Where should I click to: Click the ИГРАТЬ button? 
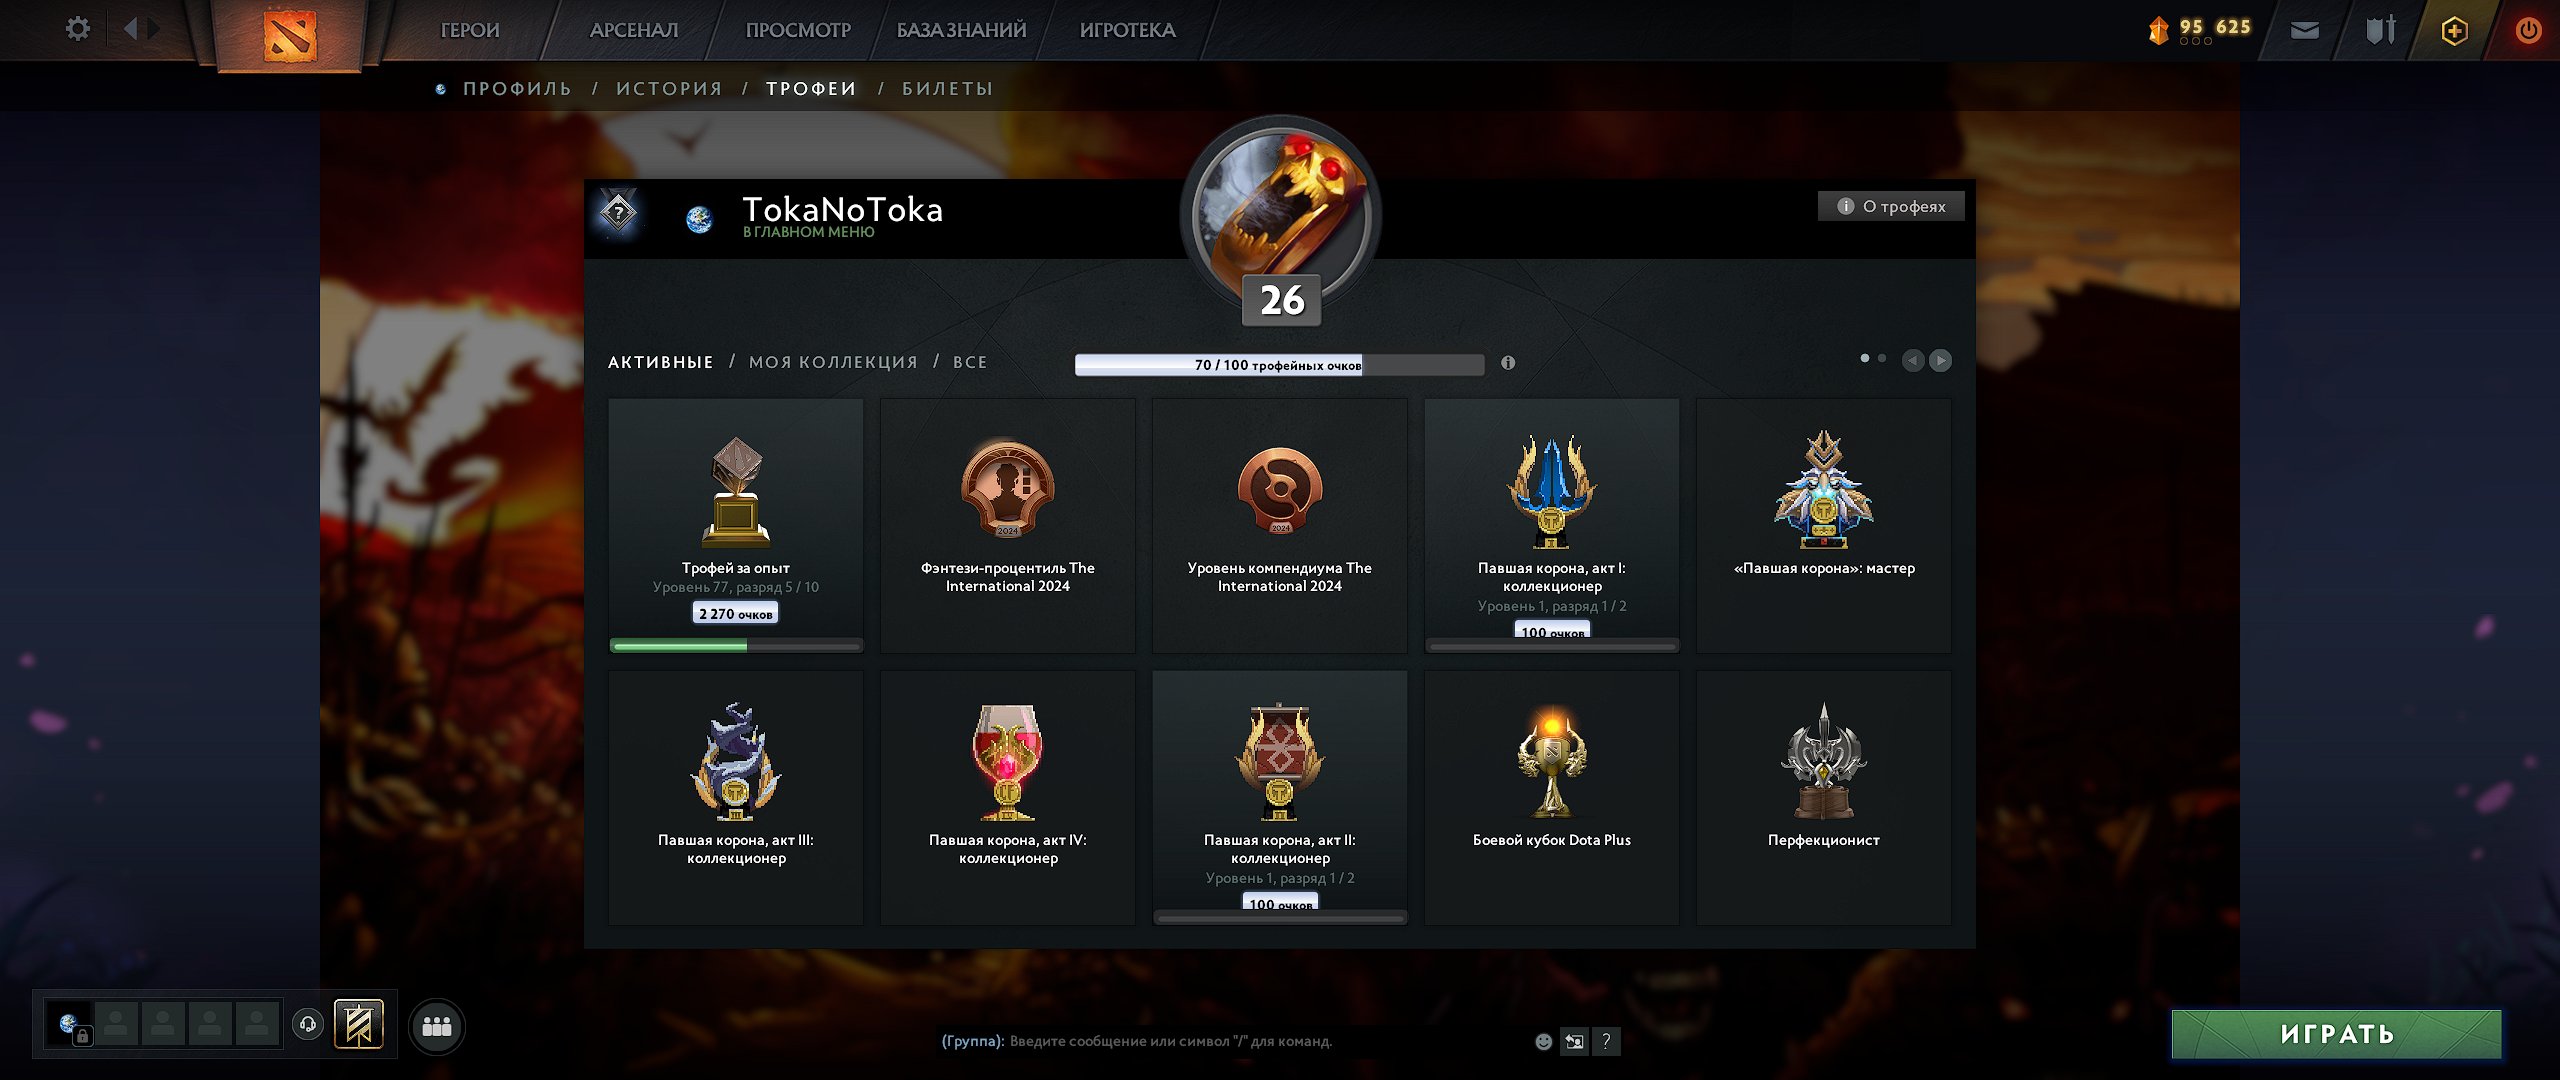click(x=2337, y=1034)
